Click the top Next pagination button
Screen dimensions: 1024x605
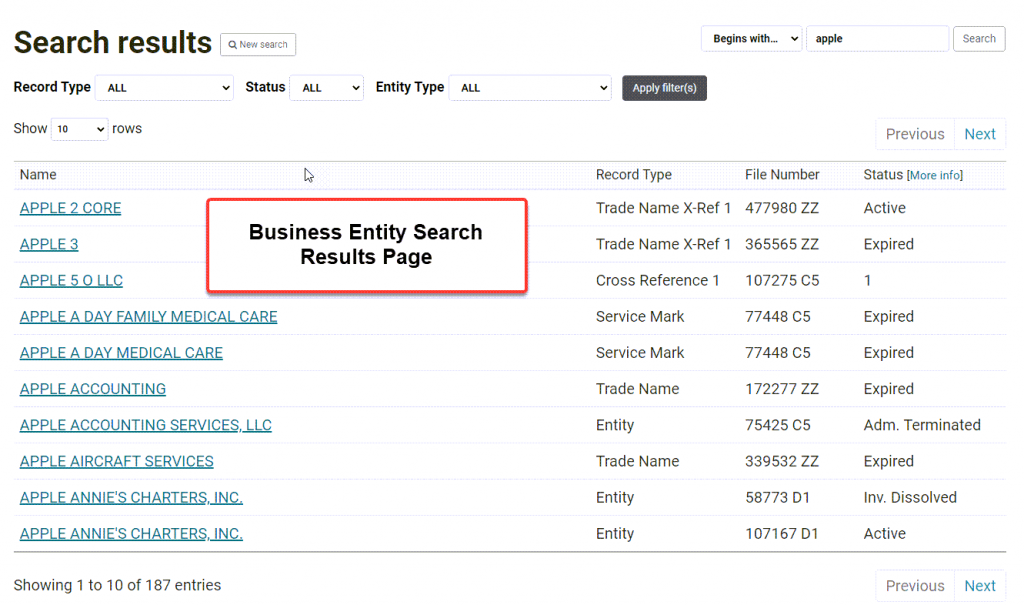[980, 134]
